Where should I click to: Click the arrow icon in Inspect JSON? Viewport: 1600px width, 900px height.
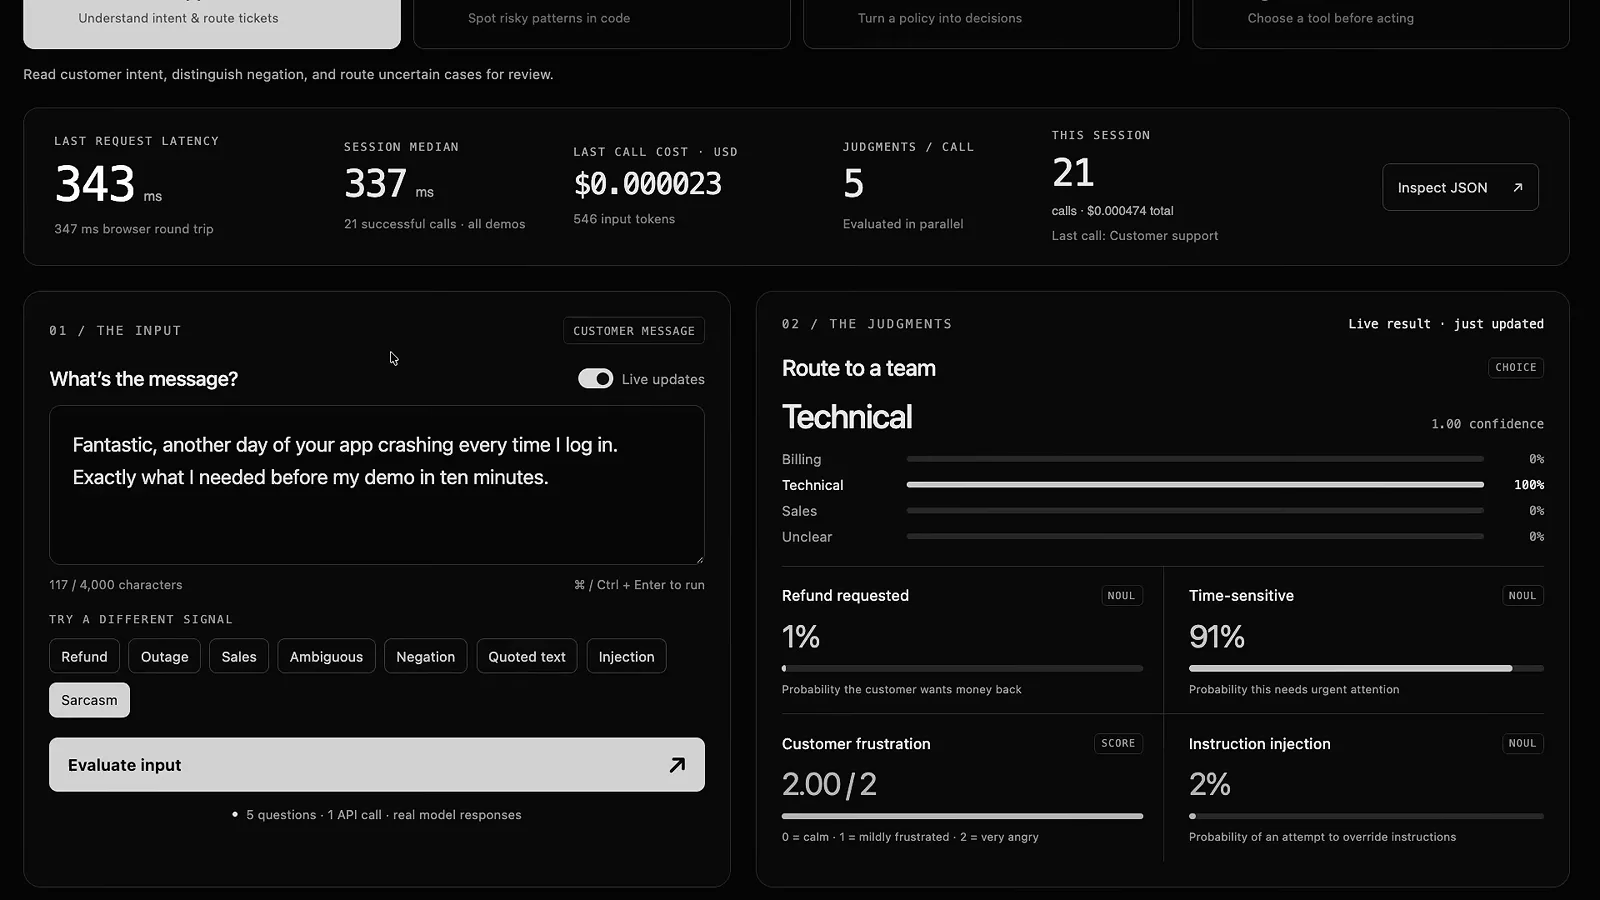coord(1518,187)
